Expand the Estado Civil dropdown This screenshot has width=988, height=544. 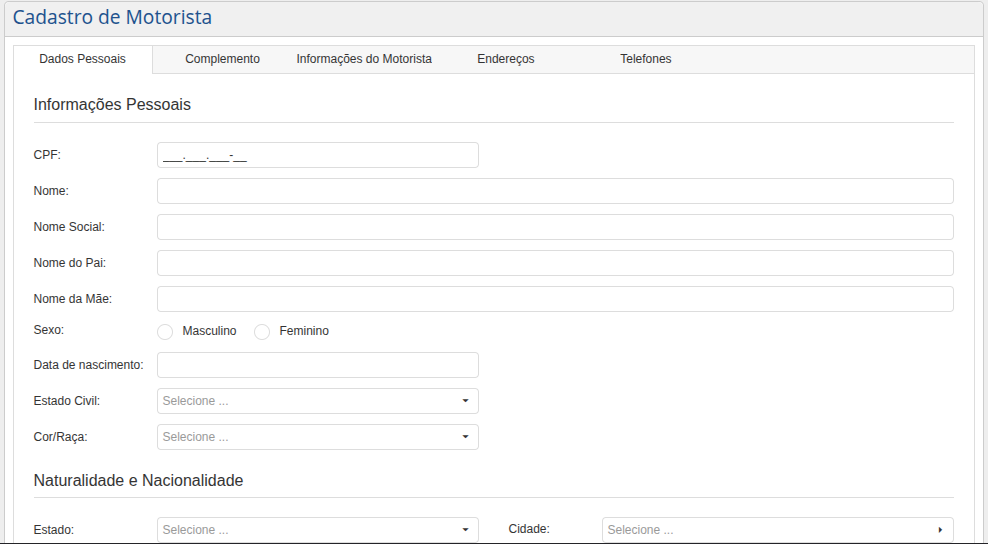[x=317, y=401]
